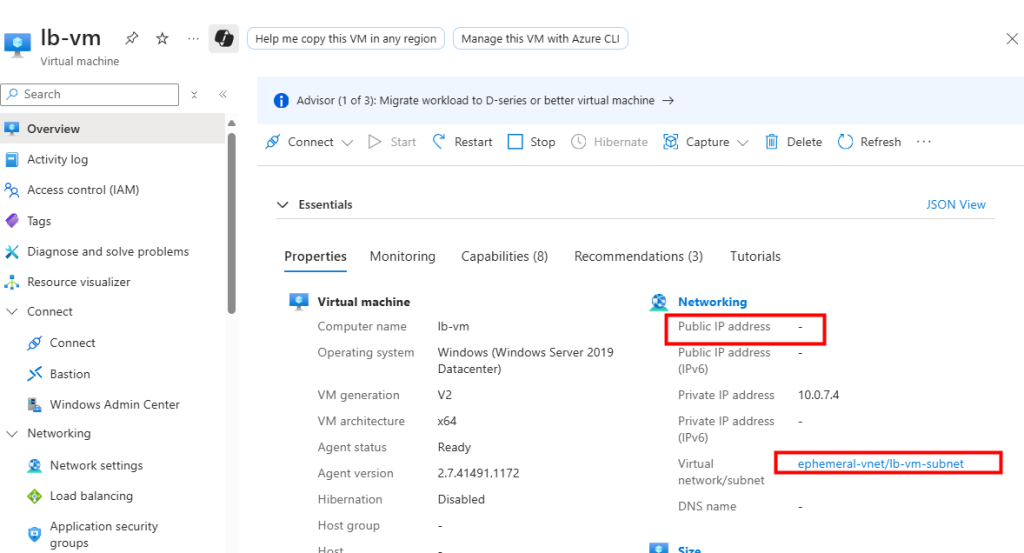This screenshot has width=1024, height=553.
Task: Click the Agent status value Ready
Action: (454, 447)
